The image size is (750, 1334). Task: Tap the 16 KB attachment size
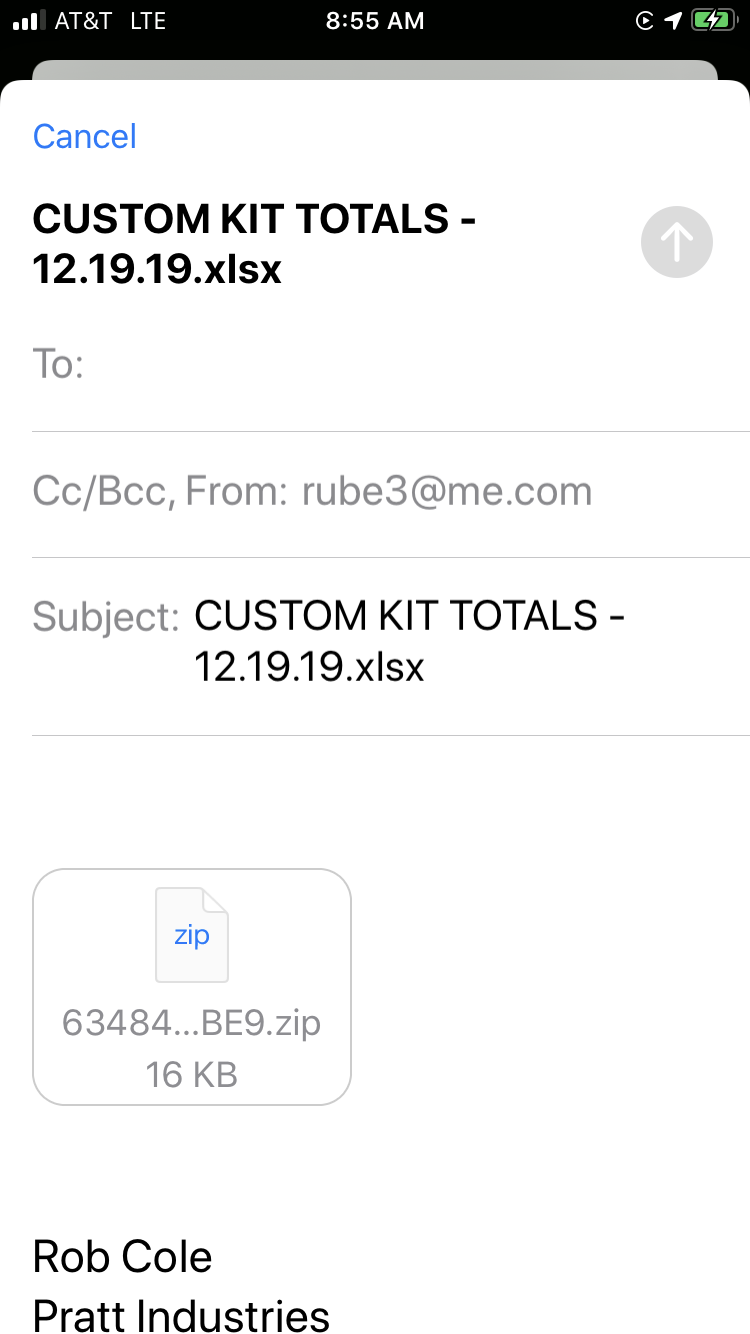tap(192, 1075)
